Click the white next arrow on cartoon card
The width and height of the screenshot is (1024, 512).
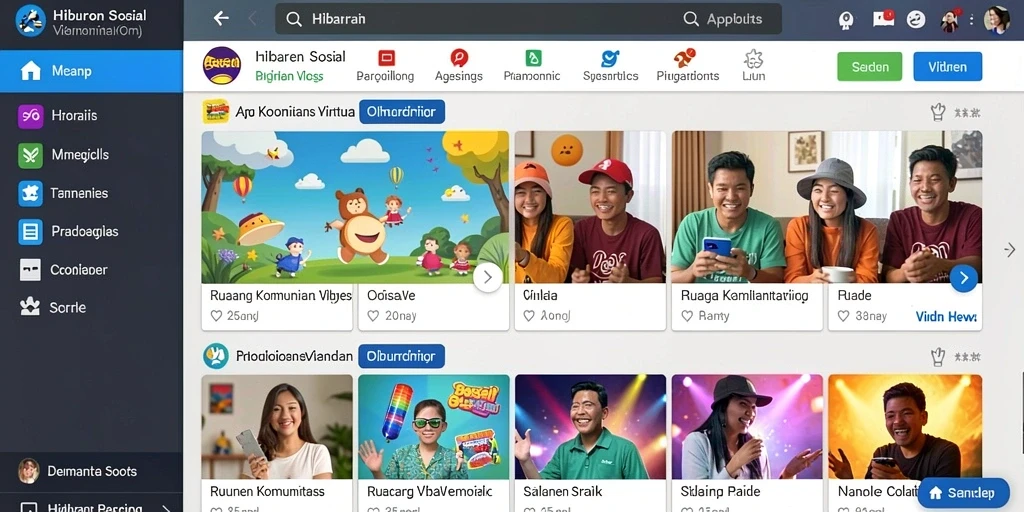point(487,278)
